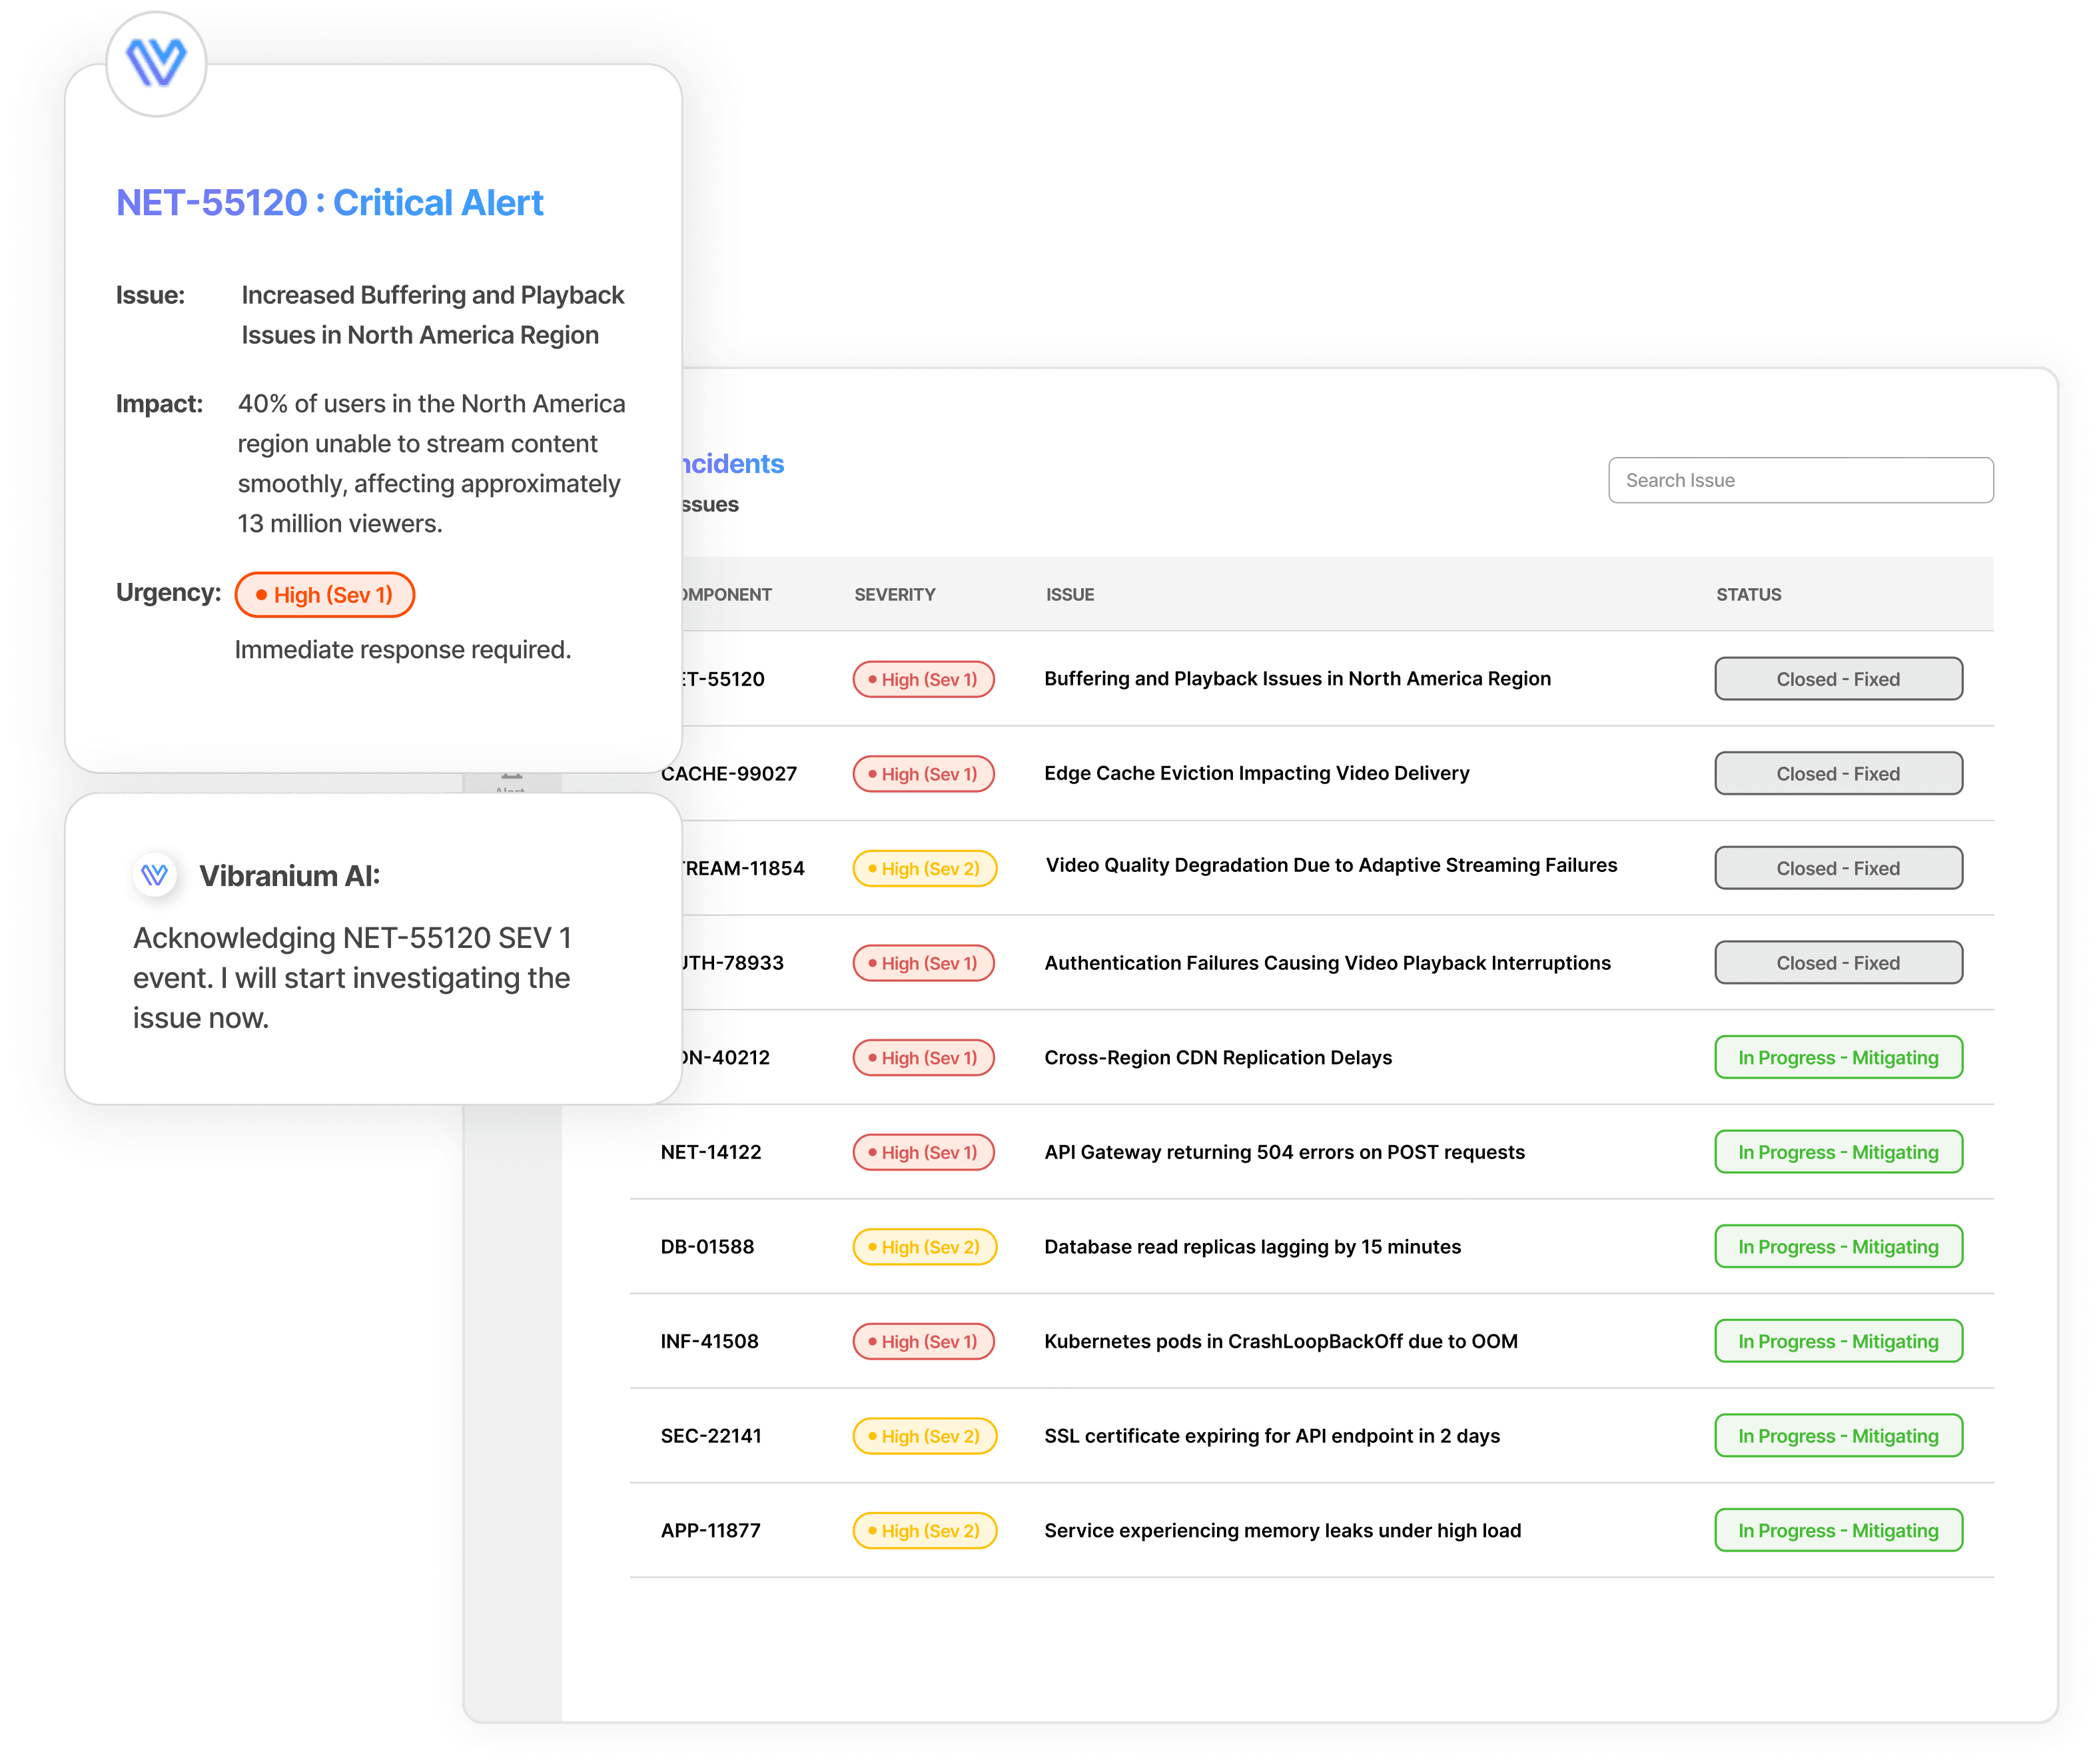The height and width of the screenshot is (1764, 2099).
Task: Click the Acknowledging NET-55120 SEV 1 message
Action: point(352,978)
